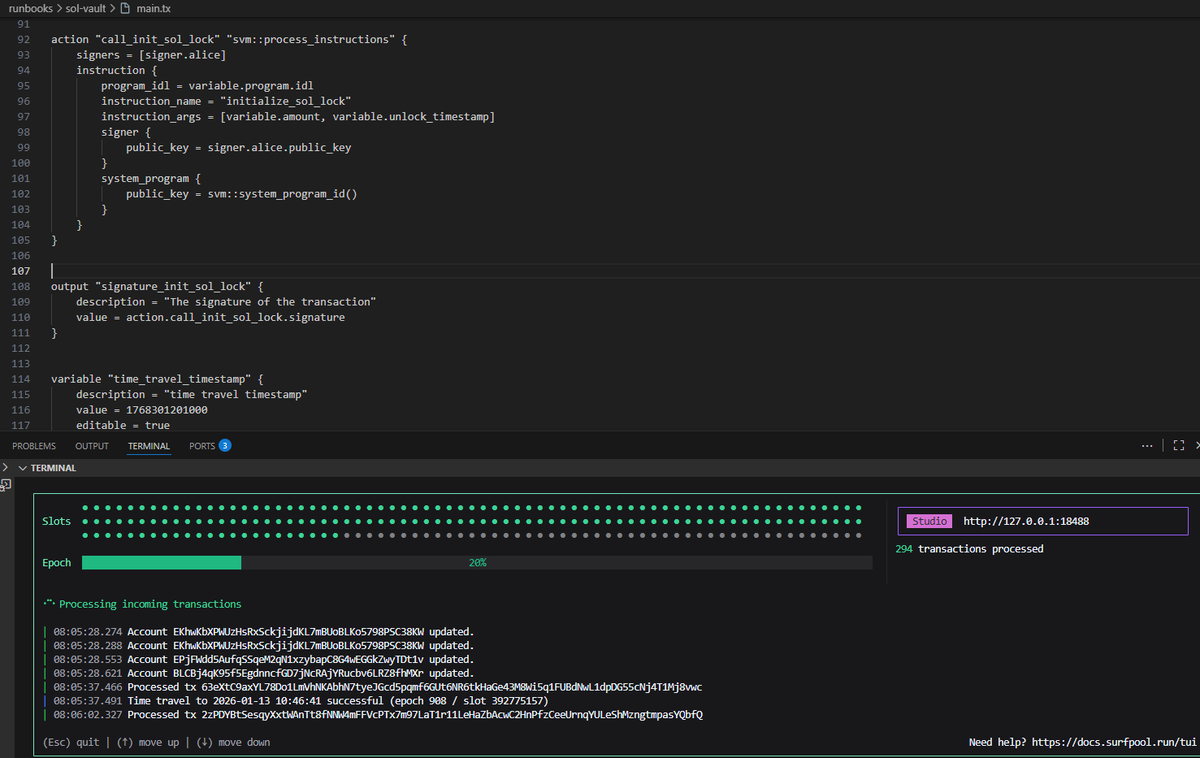Click Processed tx 2zPDYBtSesqy log entry
The height and width of the screenshot is (758, 1200).
click(x=377, y=715)
